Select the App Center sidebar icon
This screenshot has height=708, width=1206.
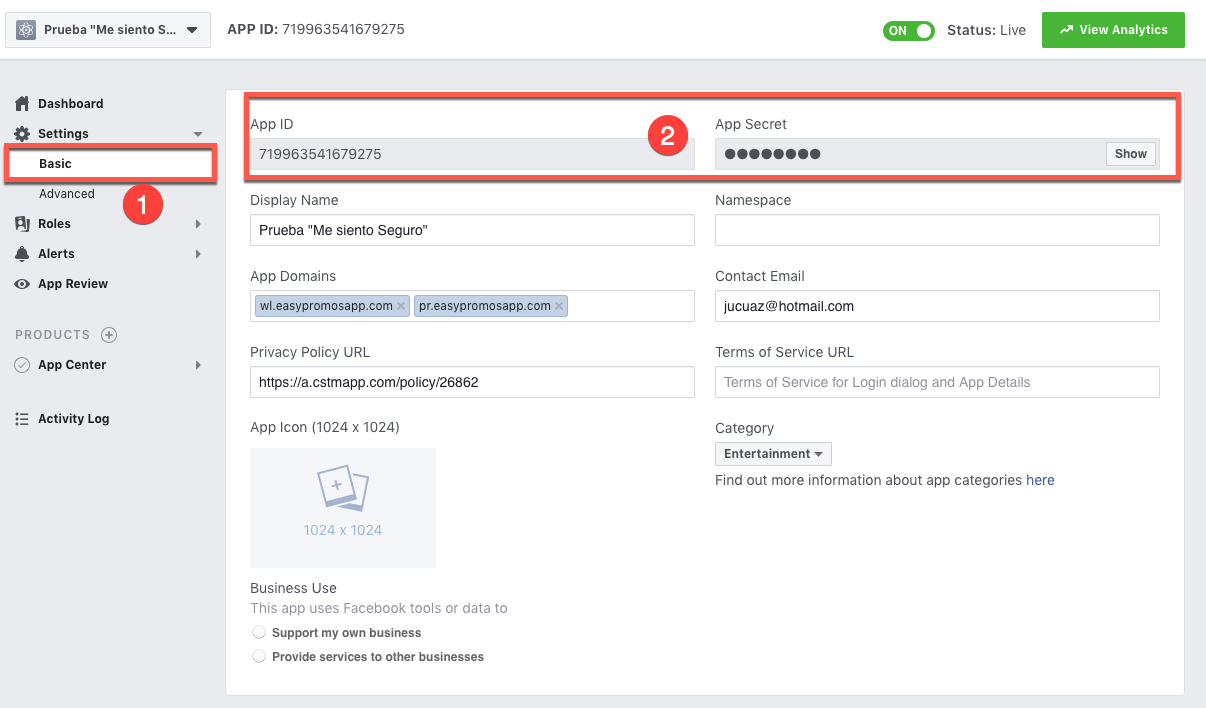(x=23, y=364)
